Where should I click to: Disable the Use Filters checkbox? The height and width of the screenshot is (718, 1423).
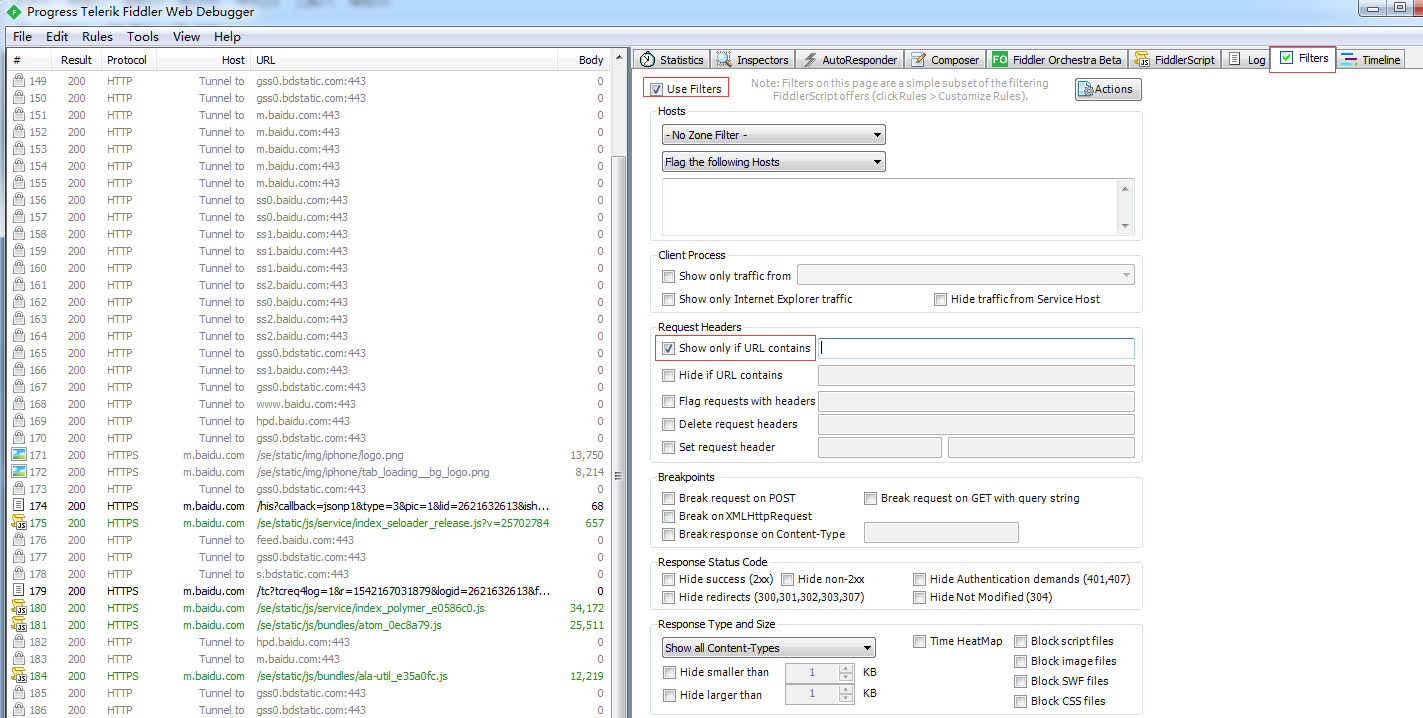(x=656, y=89)
